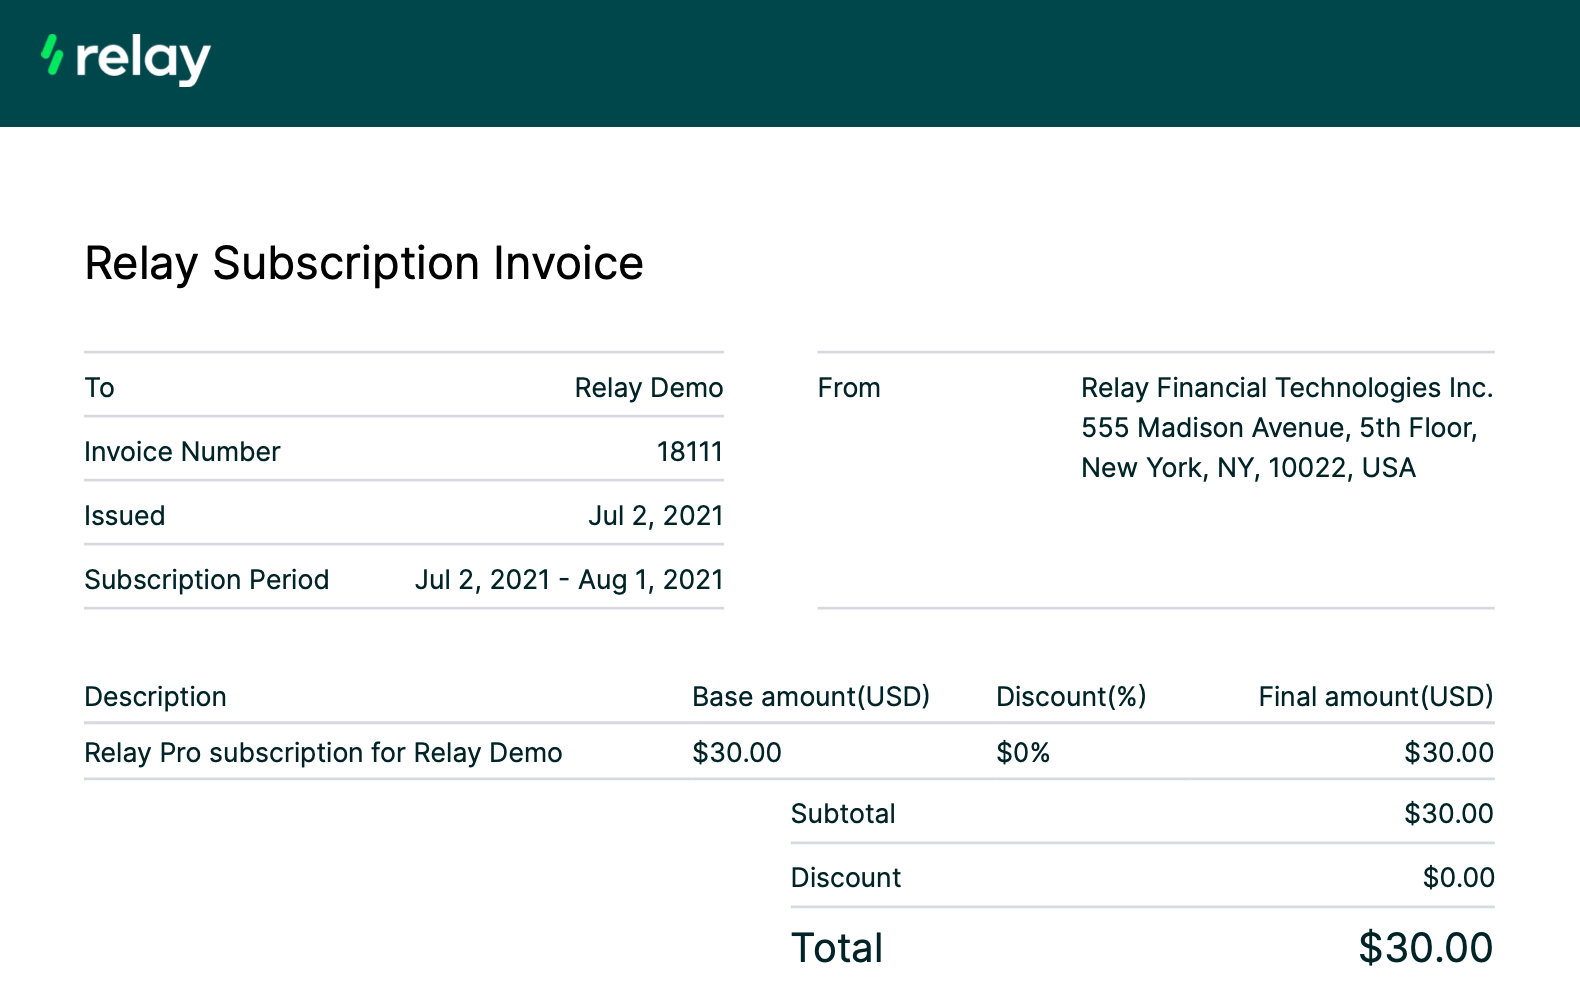
Task: Click the Invoice Number label
Action: click(182, 452)
